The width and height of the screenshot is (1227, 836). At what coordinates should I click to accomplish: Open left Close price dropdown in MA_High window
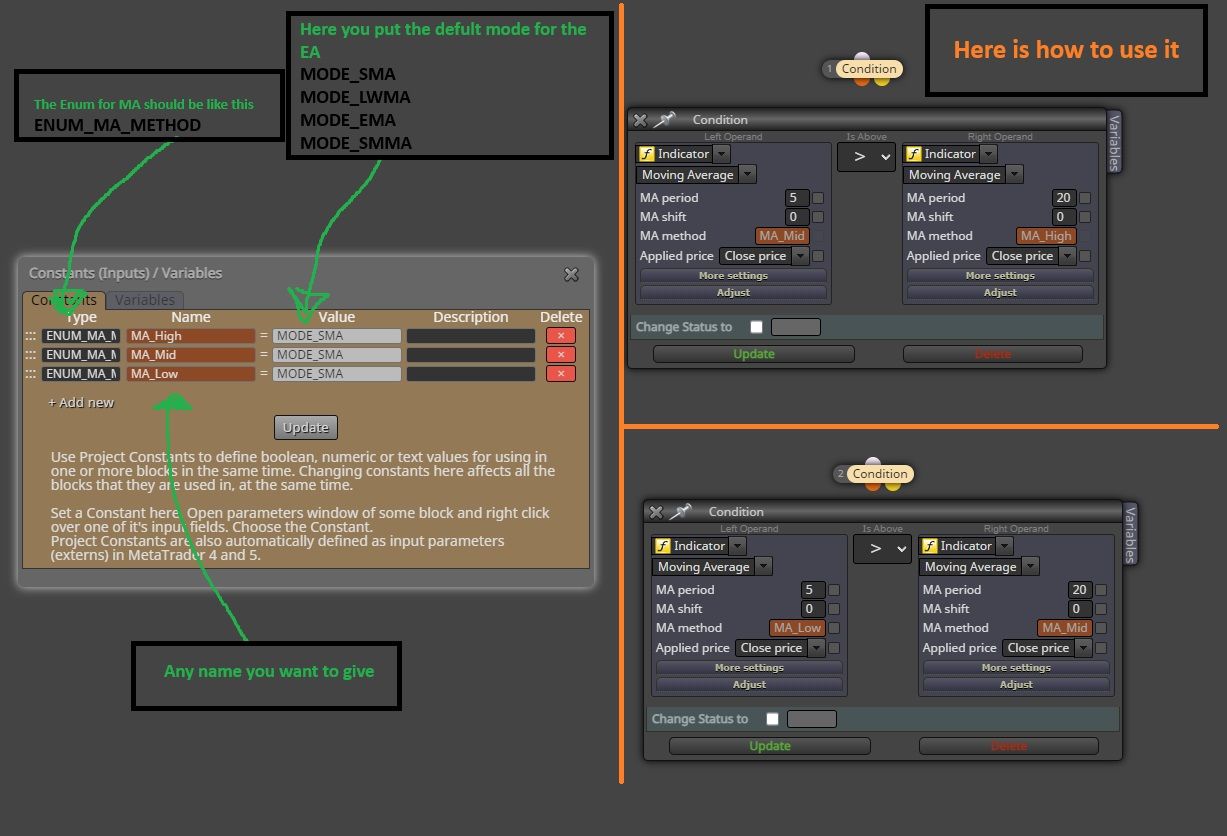click(800, 256)
